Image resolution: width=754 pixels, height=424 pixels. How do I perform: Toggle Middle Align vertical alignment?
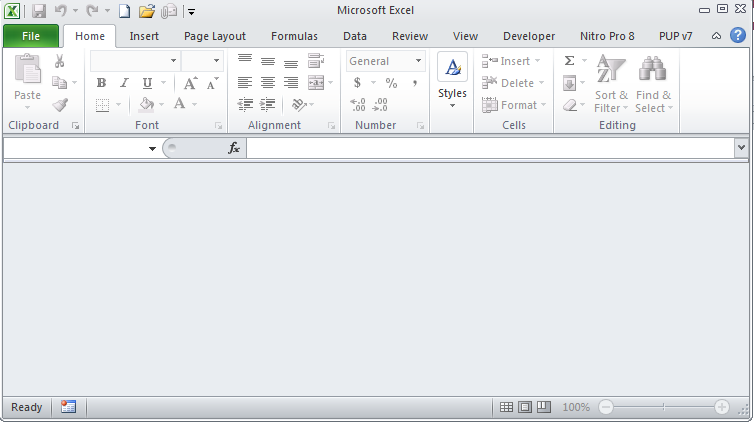tap(268, 61)
